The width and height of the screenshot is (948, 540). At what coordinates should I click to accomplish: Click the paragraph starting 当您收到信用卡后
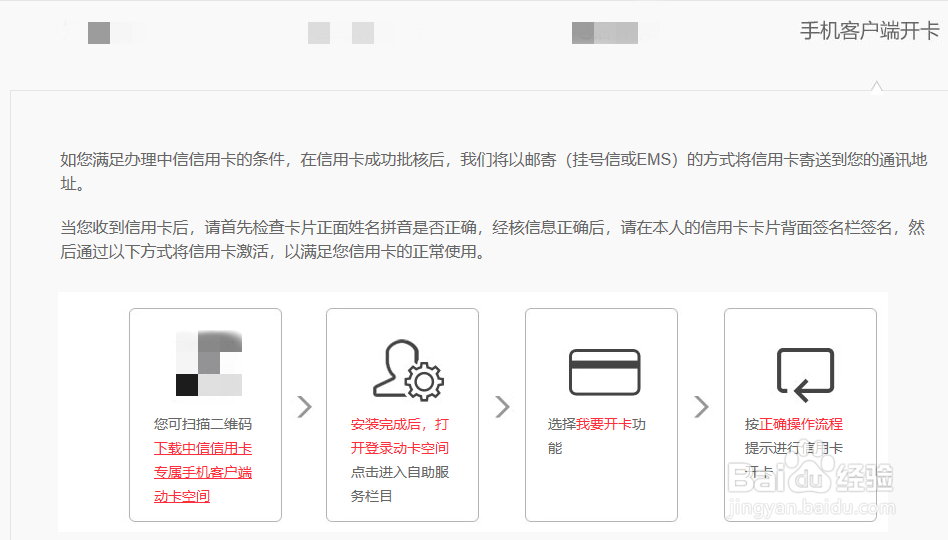point(493,239)
